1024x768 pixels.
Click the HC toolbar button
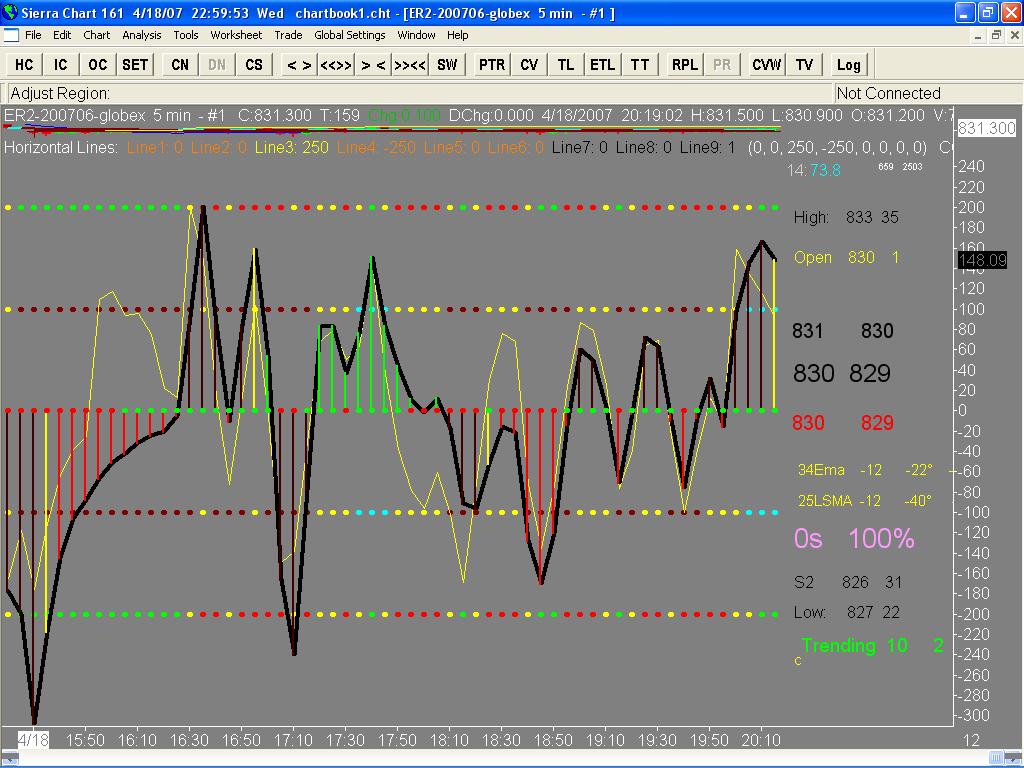point(24,65)
